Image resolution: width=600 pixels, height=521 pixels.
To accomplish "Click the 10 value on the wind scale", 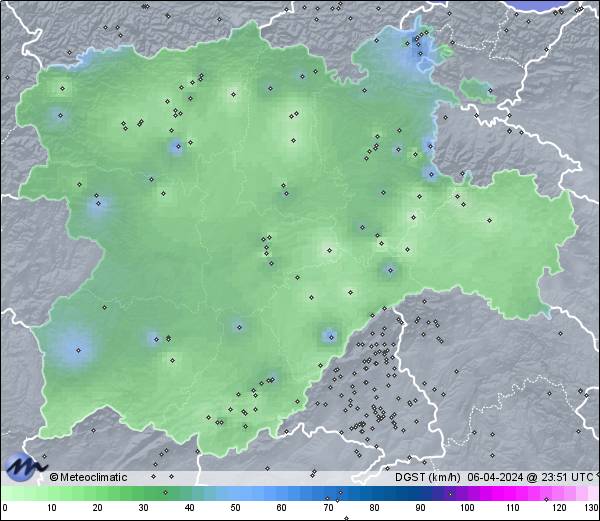I will (x=52, y=508).
